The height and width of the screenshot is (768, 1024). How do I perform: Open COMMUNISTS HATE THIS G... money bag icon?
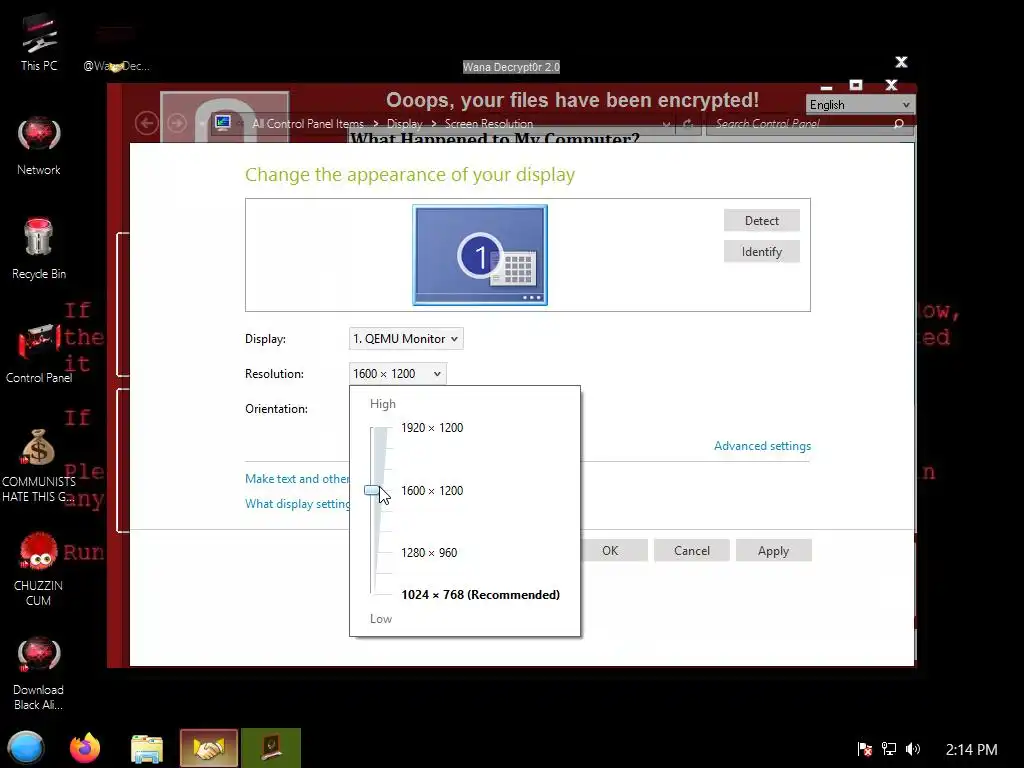coord(39,466)
